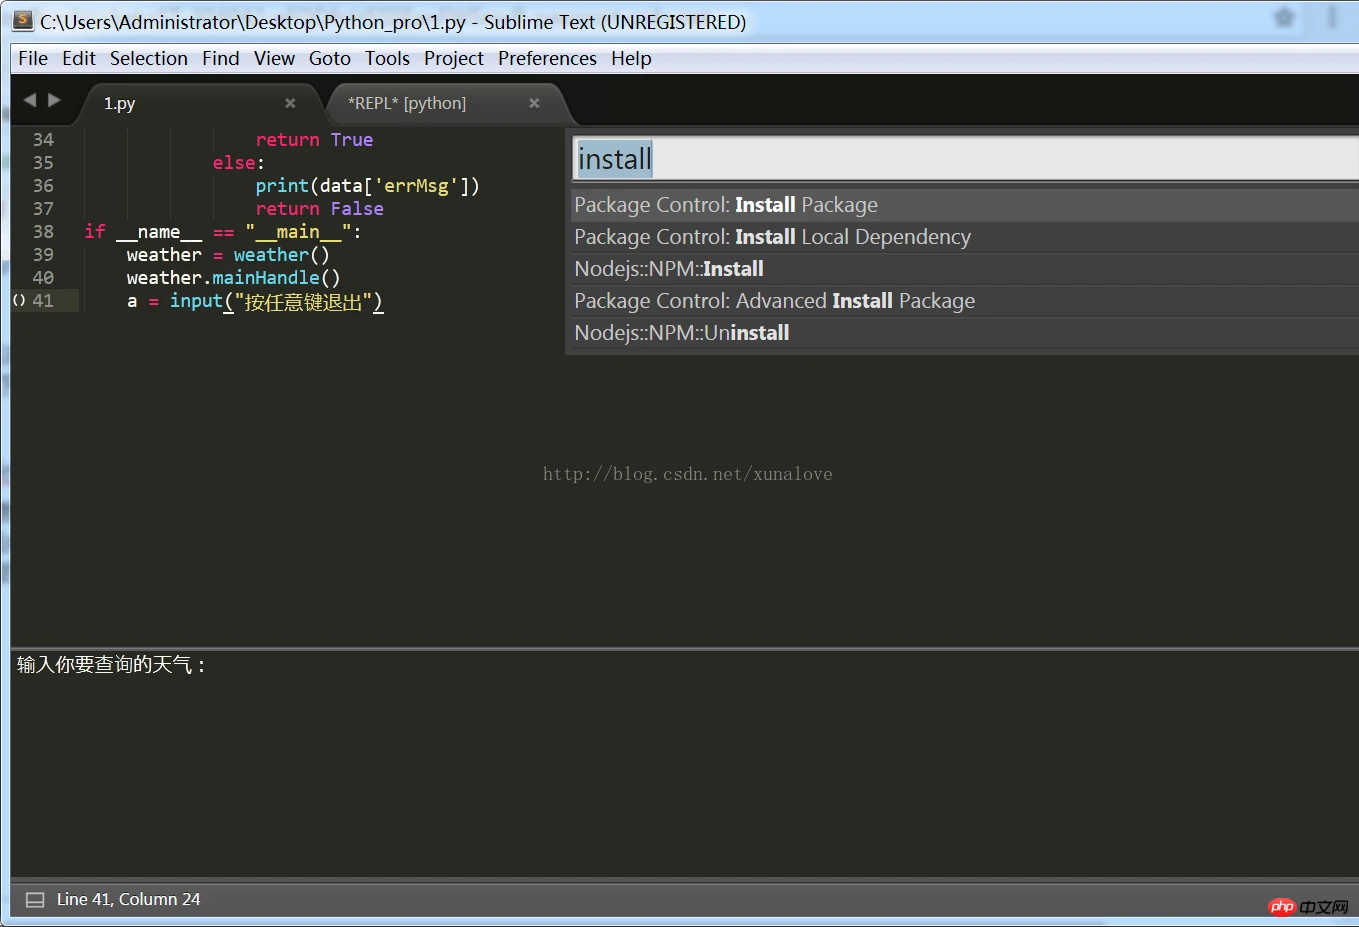Click on 'return True' code line
The height and width of the screenshot is (927, 1359).
point(314,140)
